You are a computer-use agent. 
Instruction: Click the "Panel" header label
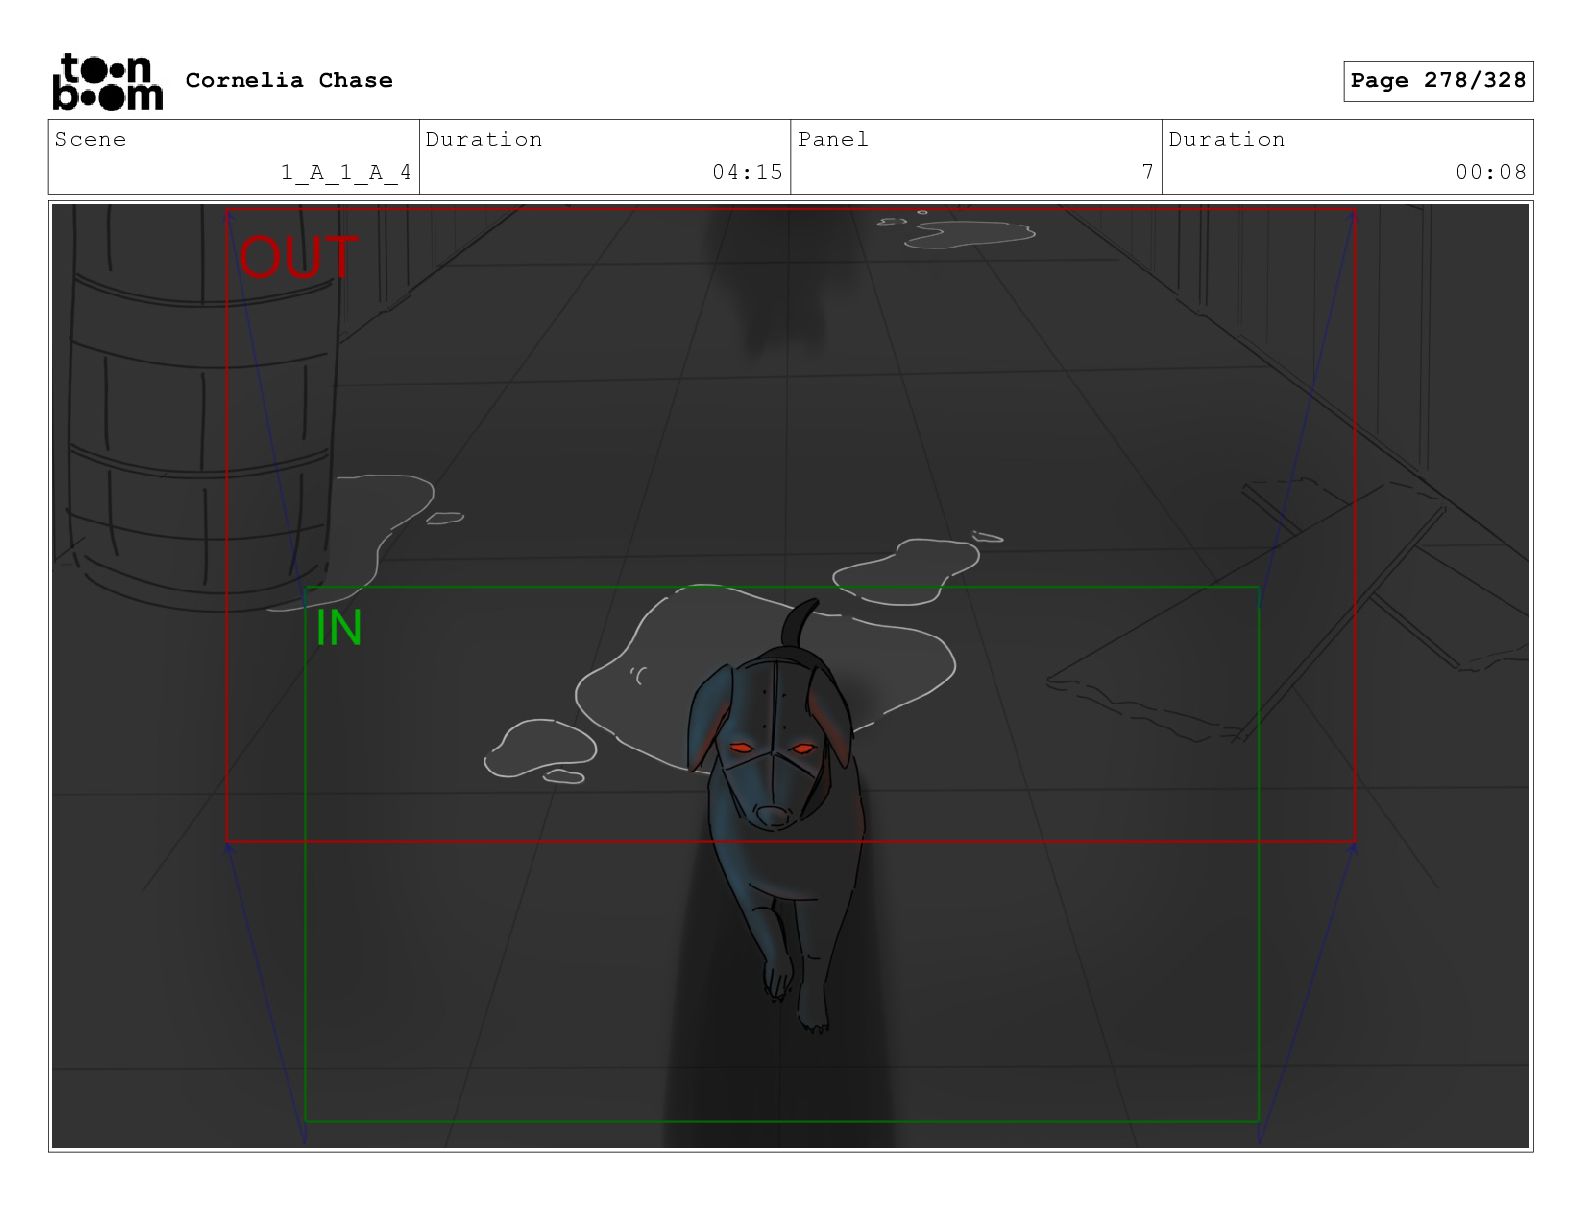[x=833, y=139]
